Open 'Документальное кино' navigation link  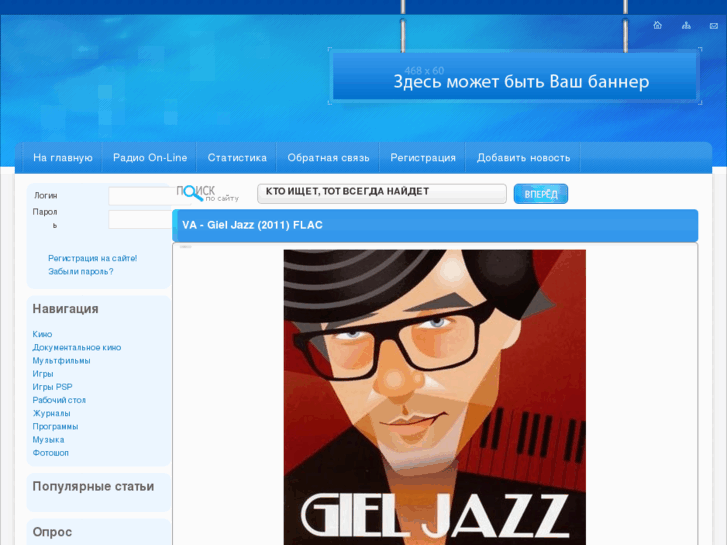tap(77, 347)
